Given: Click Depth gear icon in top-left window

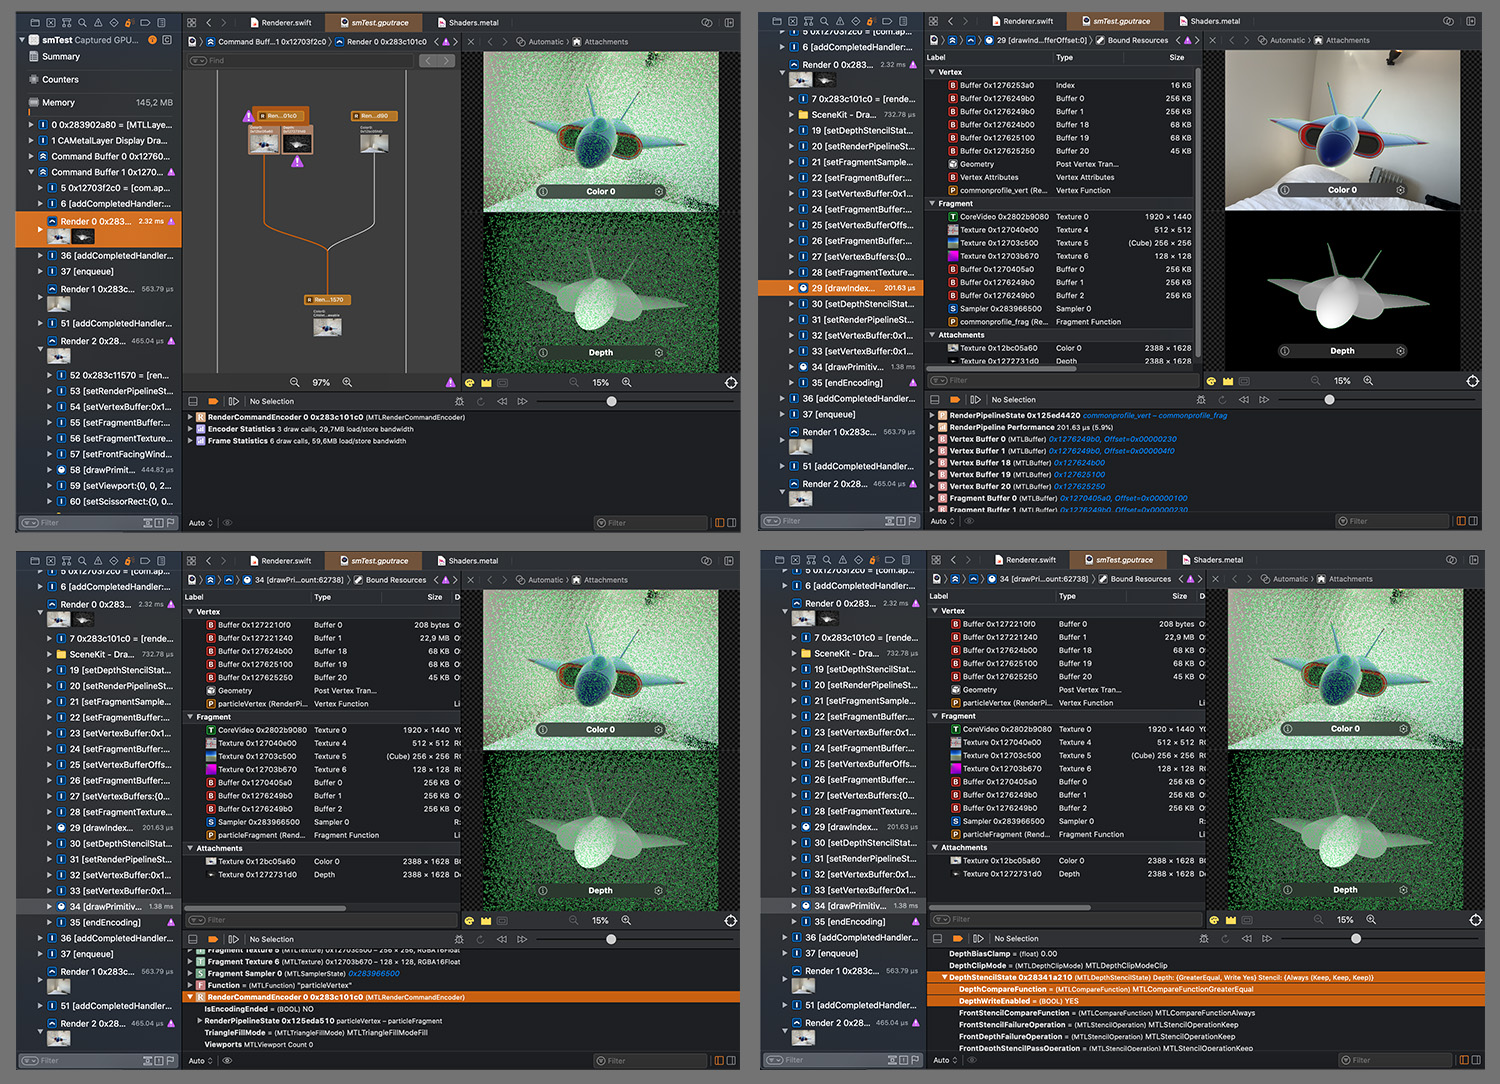Looking at the screenshot, I should (x=658, y=352).
